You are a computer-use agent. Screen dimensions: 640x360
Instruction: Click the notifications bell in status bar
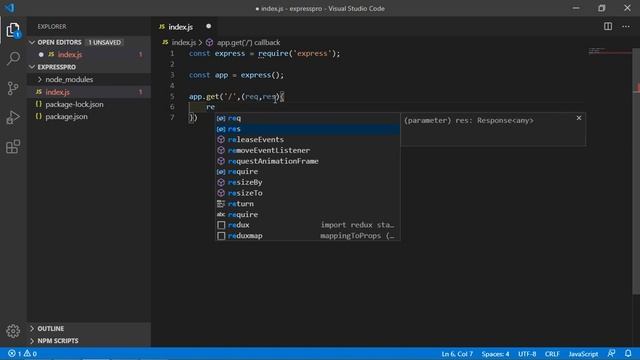coord(628,353)
